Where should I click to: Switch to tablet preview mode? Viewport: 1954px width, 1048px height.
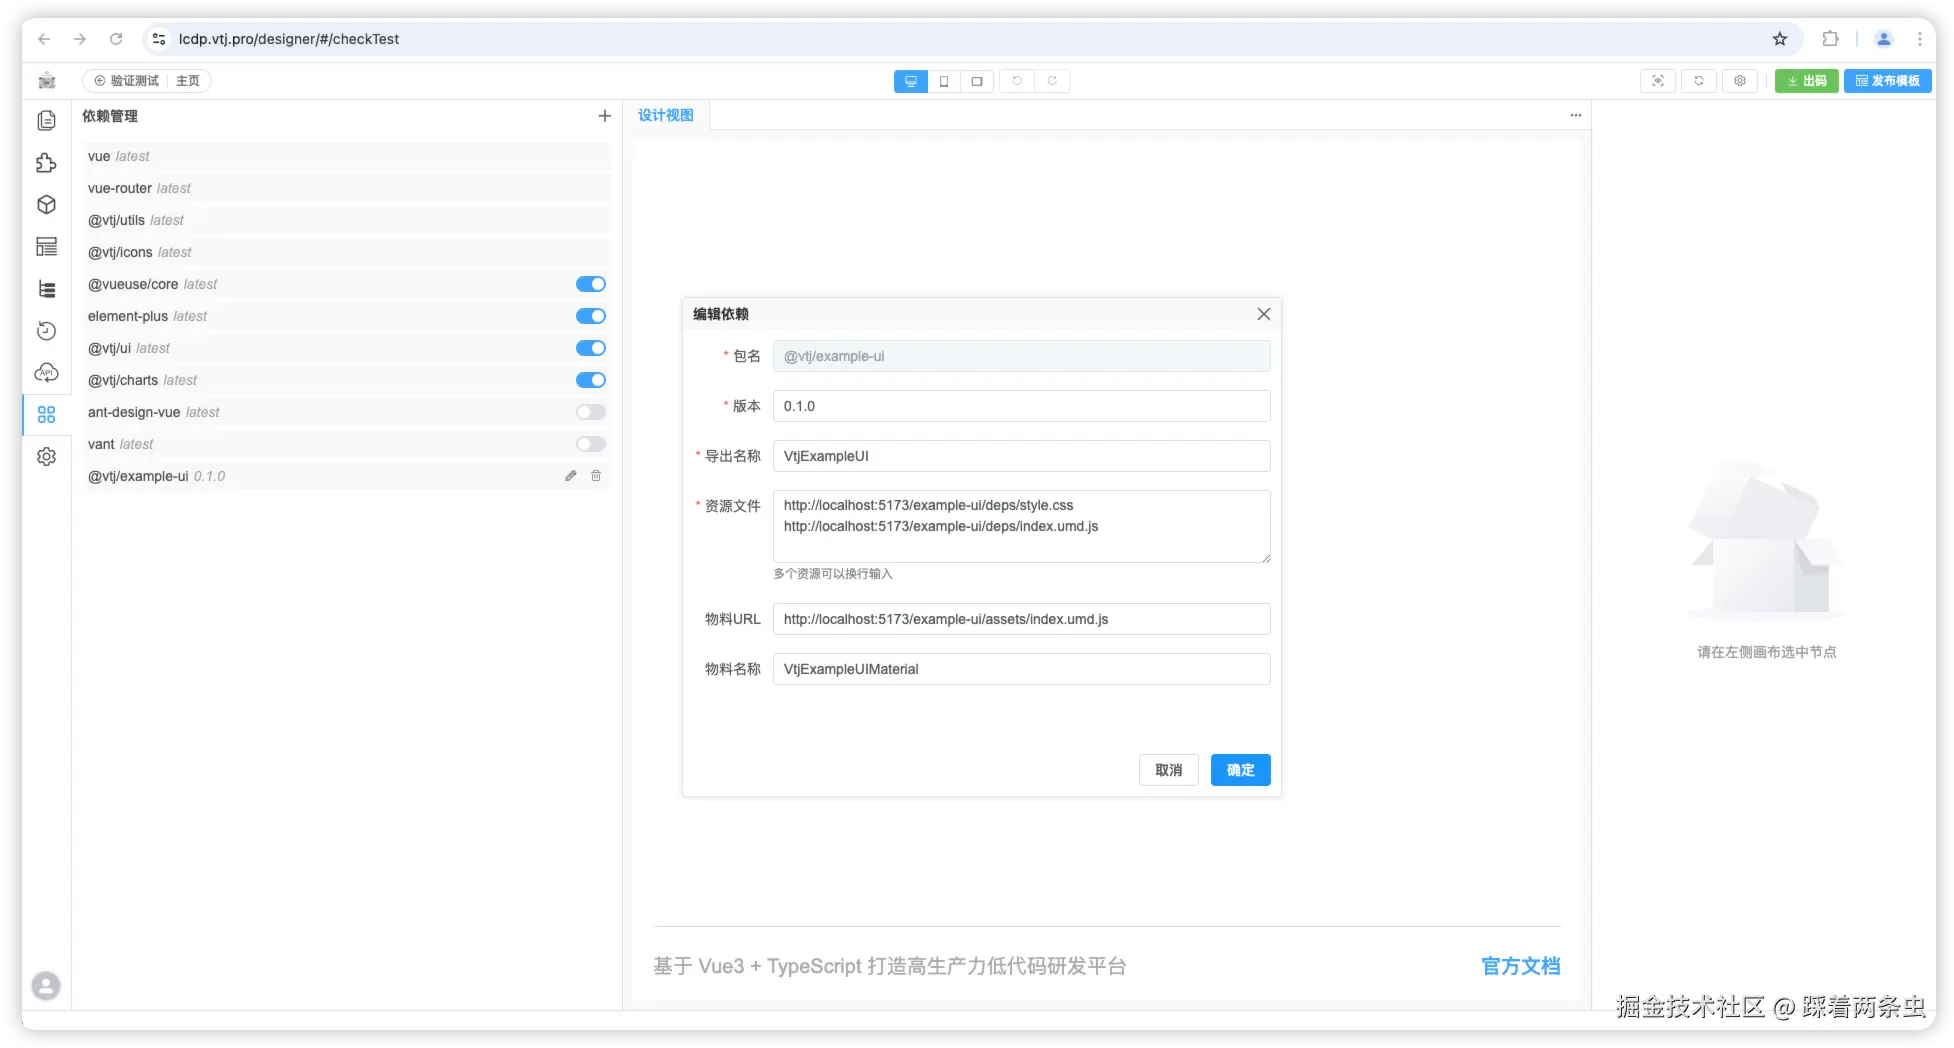[977, 81]
